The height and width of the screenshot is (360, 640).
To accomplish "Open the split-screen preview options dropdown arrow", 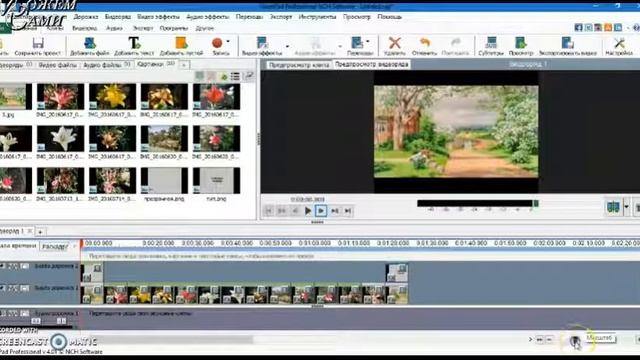I will [x=627, y=207].
